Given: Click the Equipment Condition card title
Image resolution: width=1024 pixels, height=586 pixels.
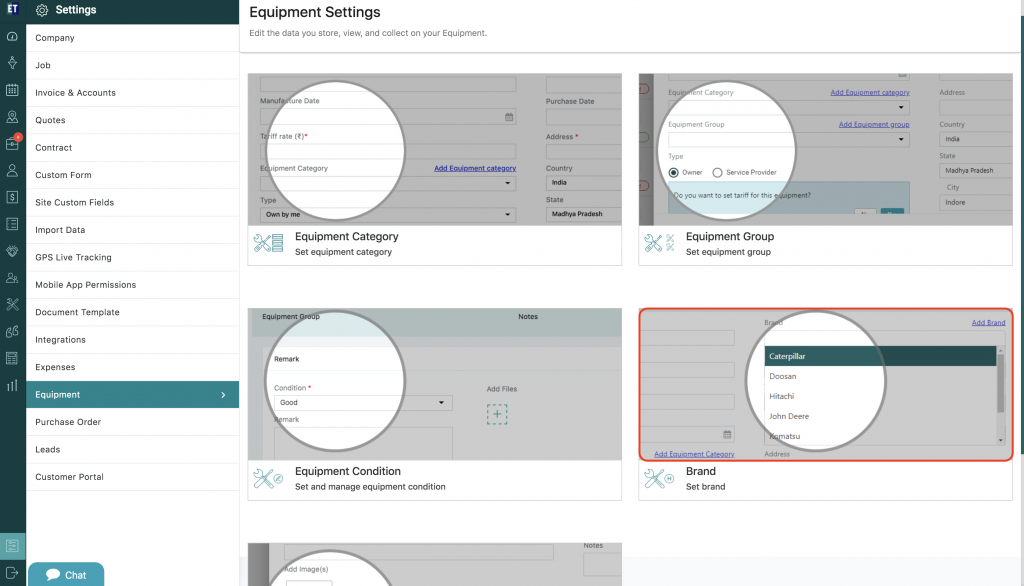Looking at the screenshot, I should (347, 471).
